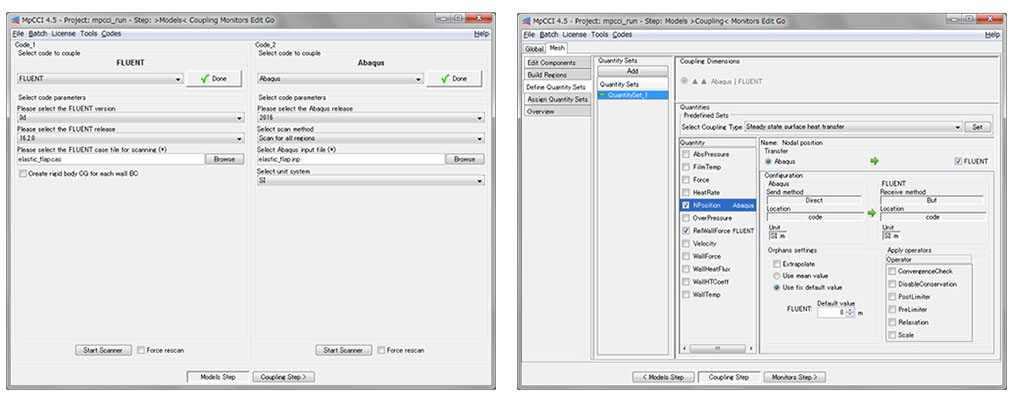Check the WallHTCoeff quantity
Image resolution: width=1013 pixels, height=393 pixels.
click(685, 282)
